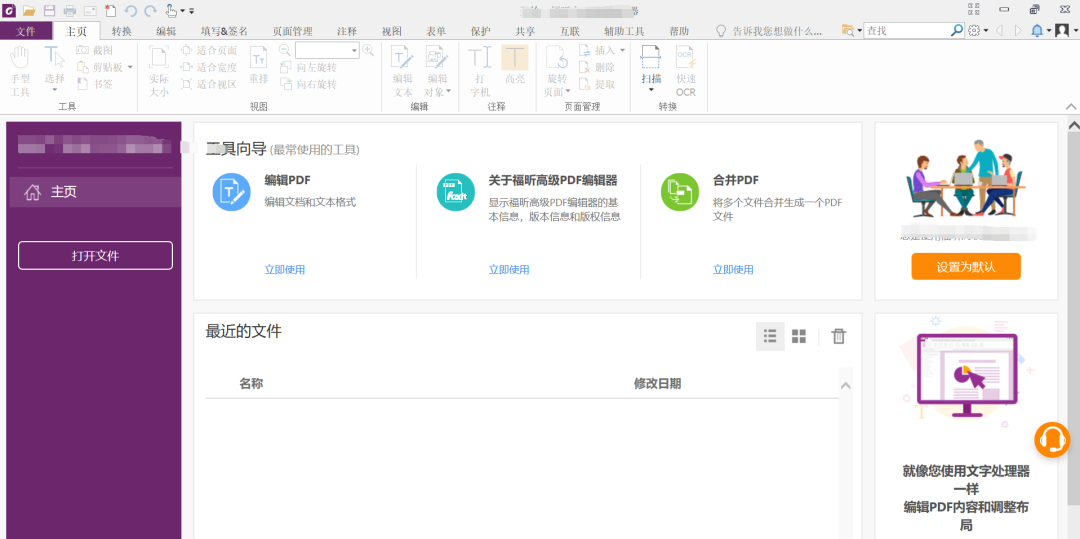
Task: Click 适合视区 fit visible option
Action: click(x=209, y=84)
